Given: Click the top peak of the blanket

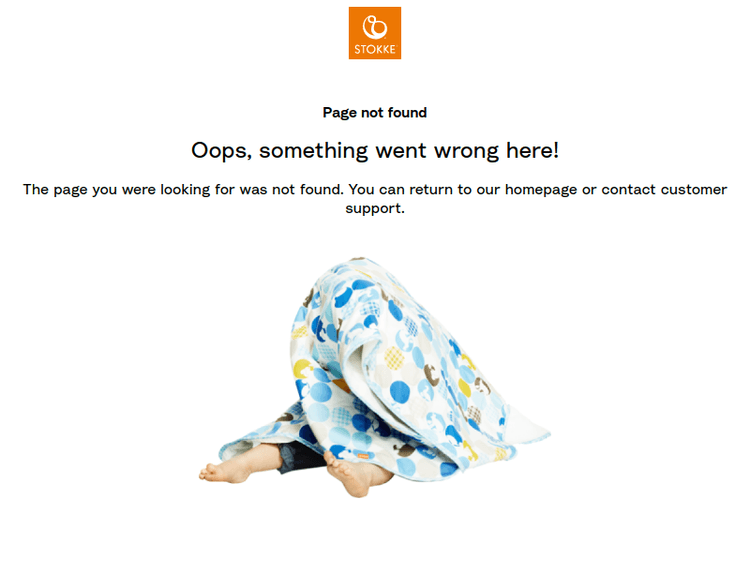Looking at the screenshot, I should point(359,261).
